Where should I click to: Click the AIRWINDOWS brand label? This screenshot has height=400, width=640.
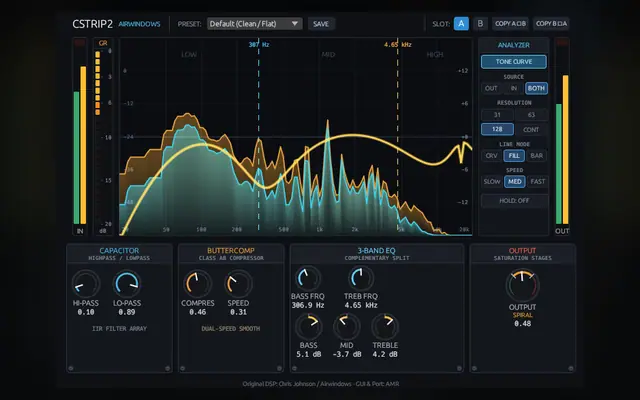(139, 24)
